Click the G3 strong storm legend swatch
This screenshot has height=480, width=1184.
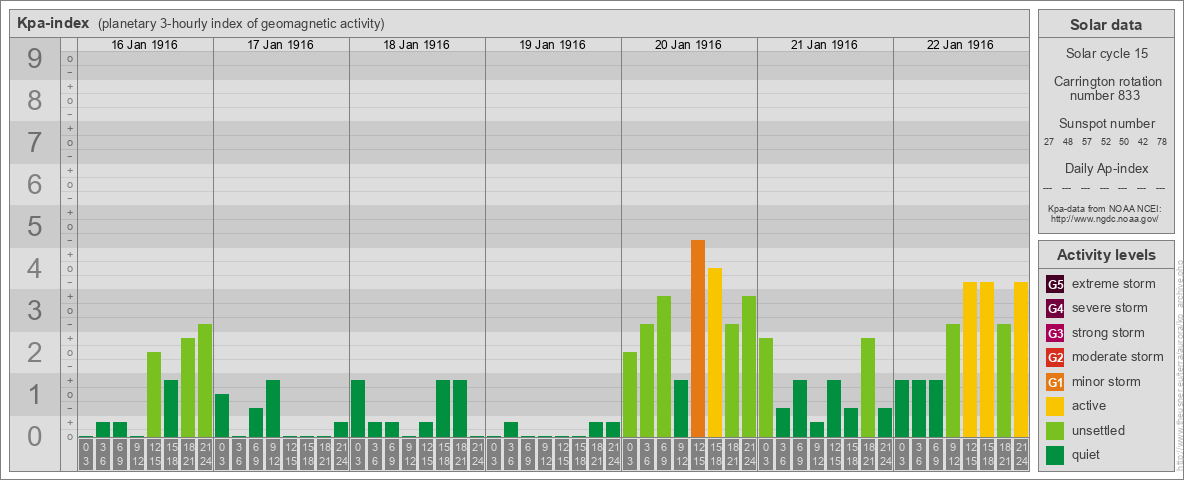click(x=1055, y=333)
